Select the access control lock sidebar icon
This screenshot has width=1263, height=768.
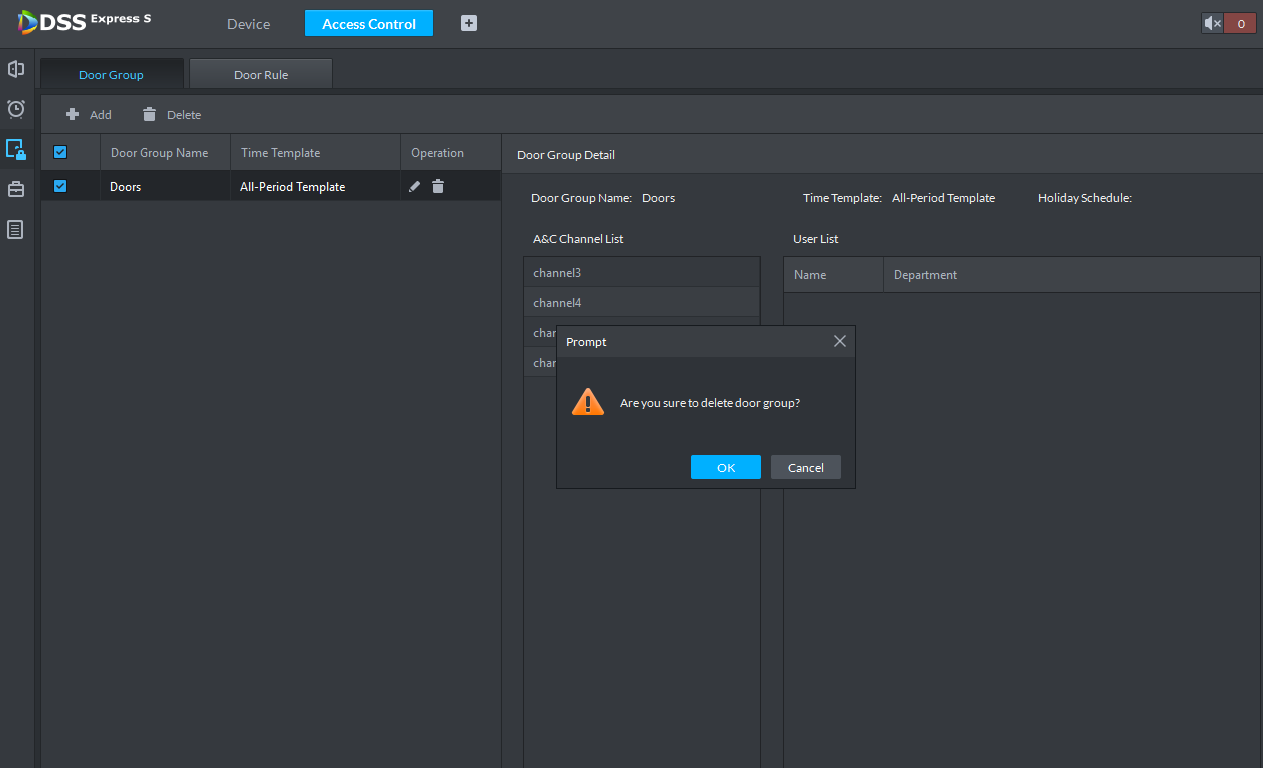pyautogui.click(x=16, y=150)
